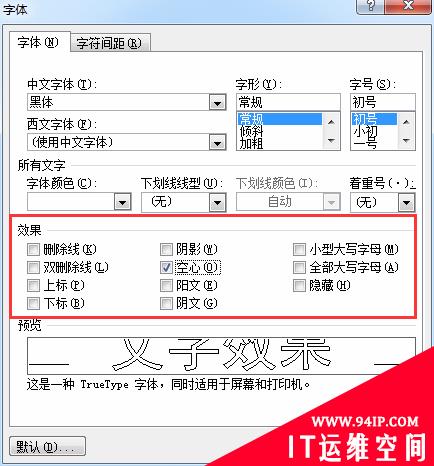Toggle 小型大写字母 small caps checkbox
Viewport: 434px width, 466px height.
pos(299,249)
